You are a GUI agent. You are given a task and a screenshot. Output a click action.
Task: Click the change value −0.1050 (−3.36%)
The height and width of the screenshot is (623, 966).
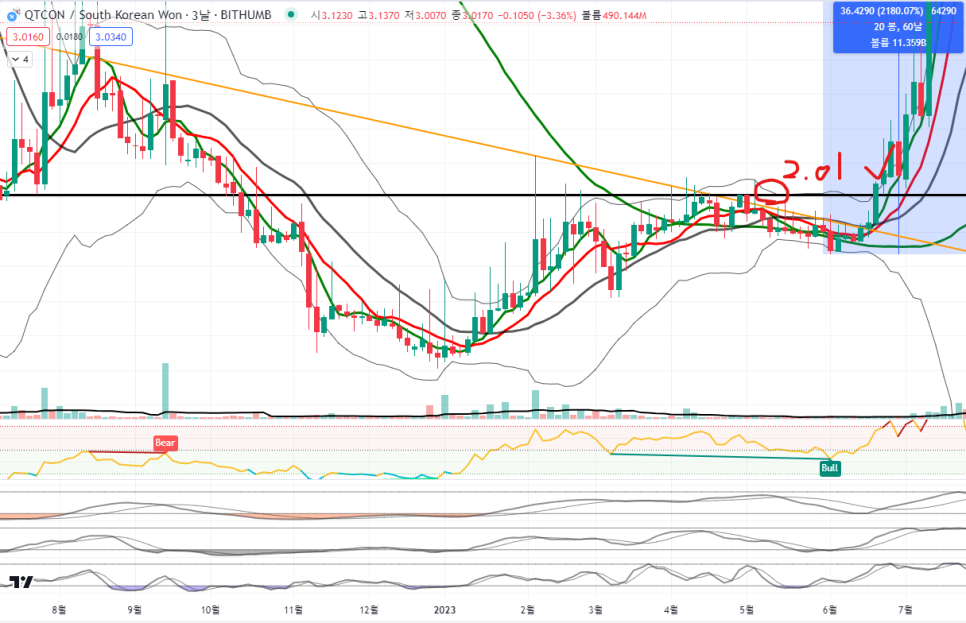[x=537, y=15]
